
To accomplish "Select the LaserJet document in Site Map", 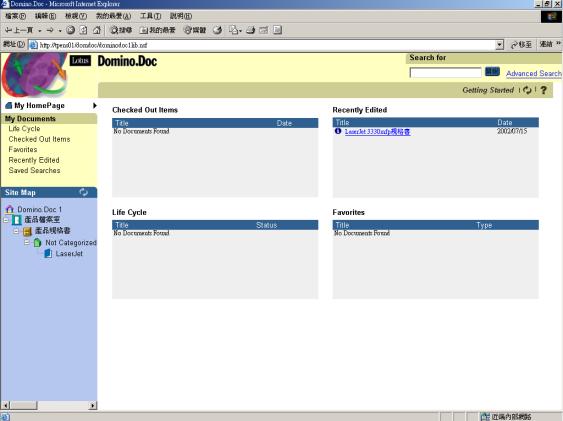I will point(69,254).
